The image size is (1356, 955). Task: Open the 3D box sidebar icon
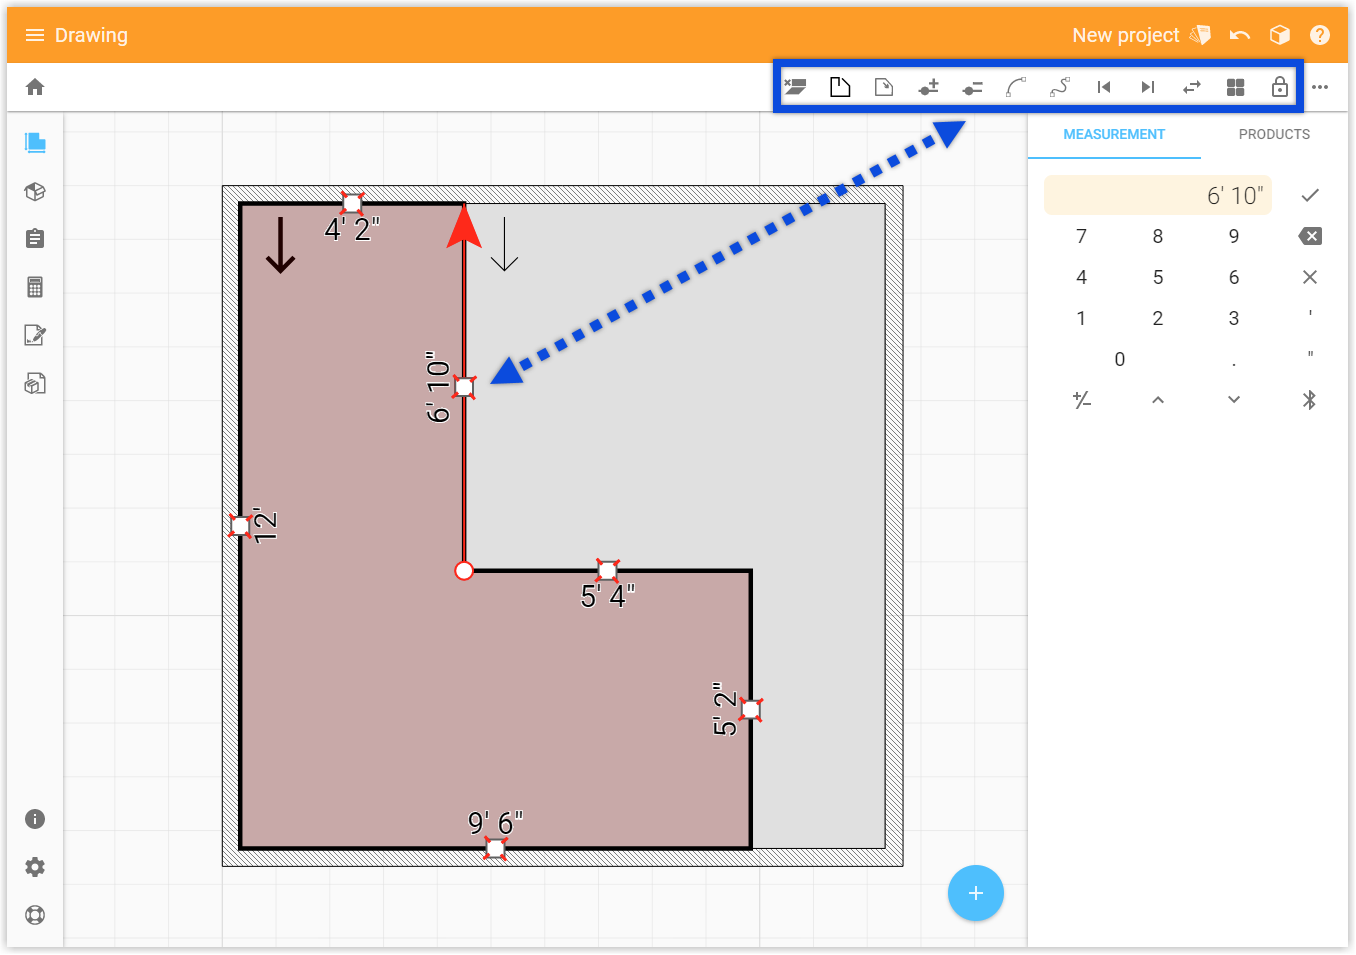click(35, 191)
